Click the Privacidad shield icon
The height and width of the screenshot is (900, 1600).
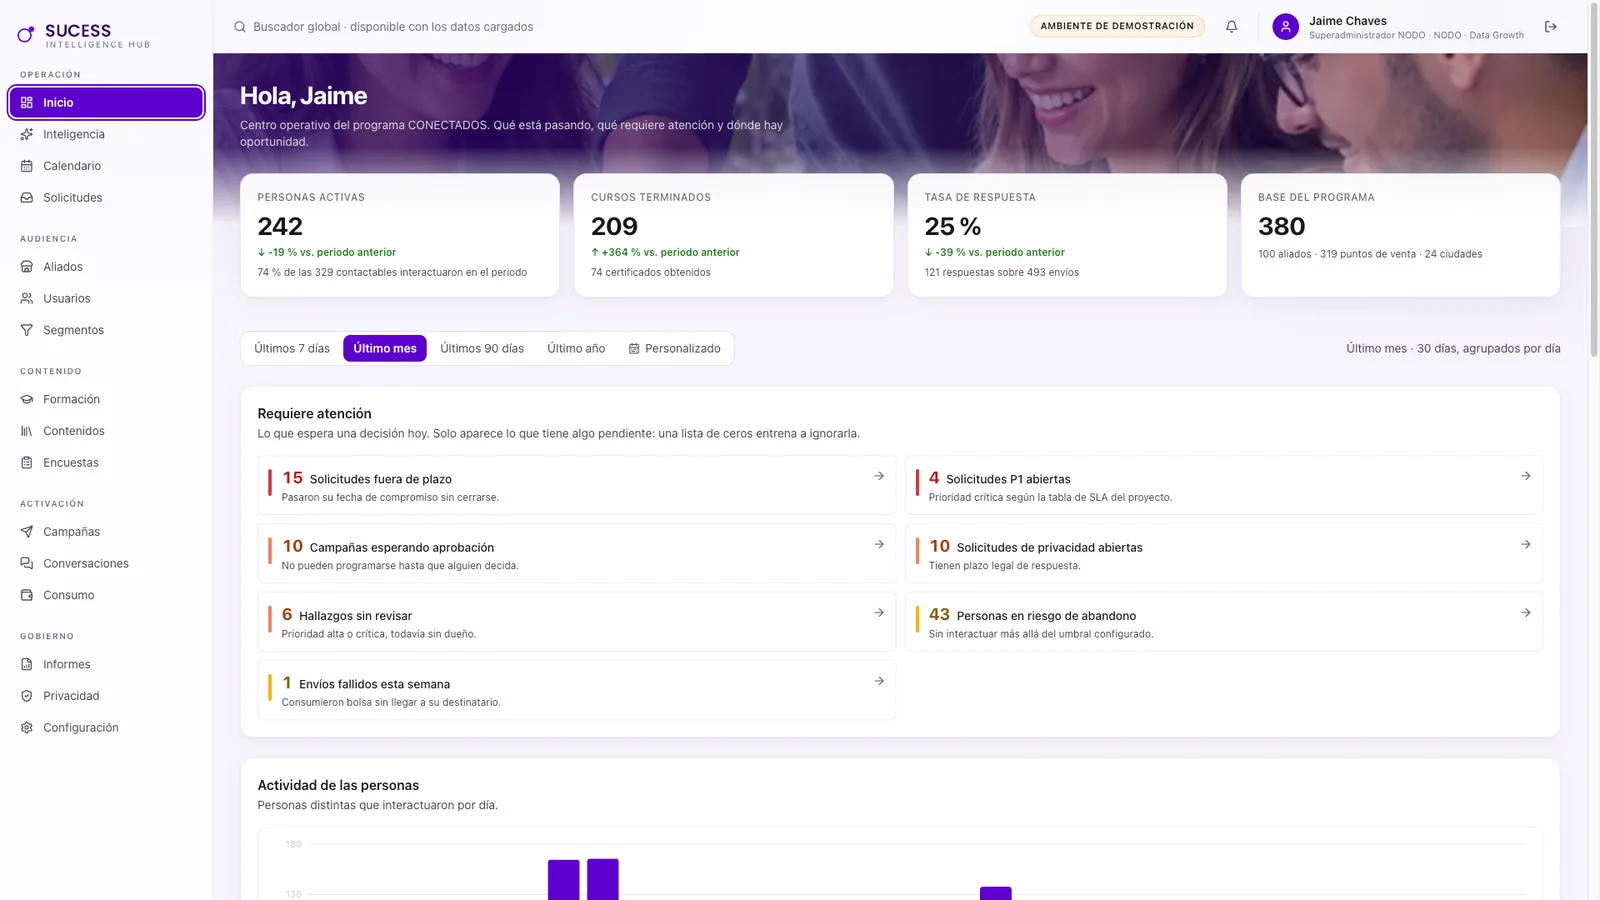pos(27,696)
